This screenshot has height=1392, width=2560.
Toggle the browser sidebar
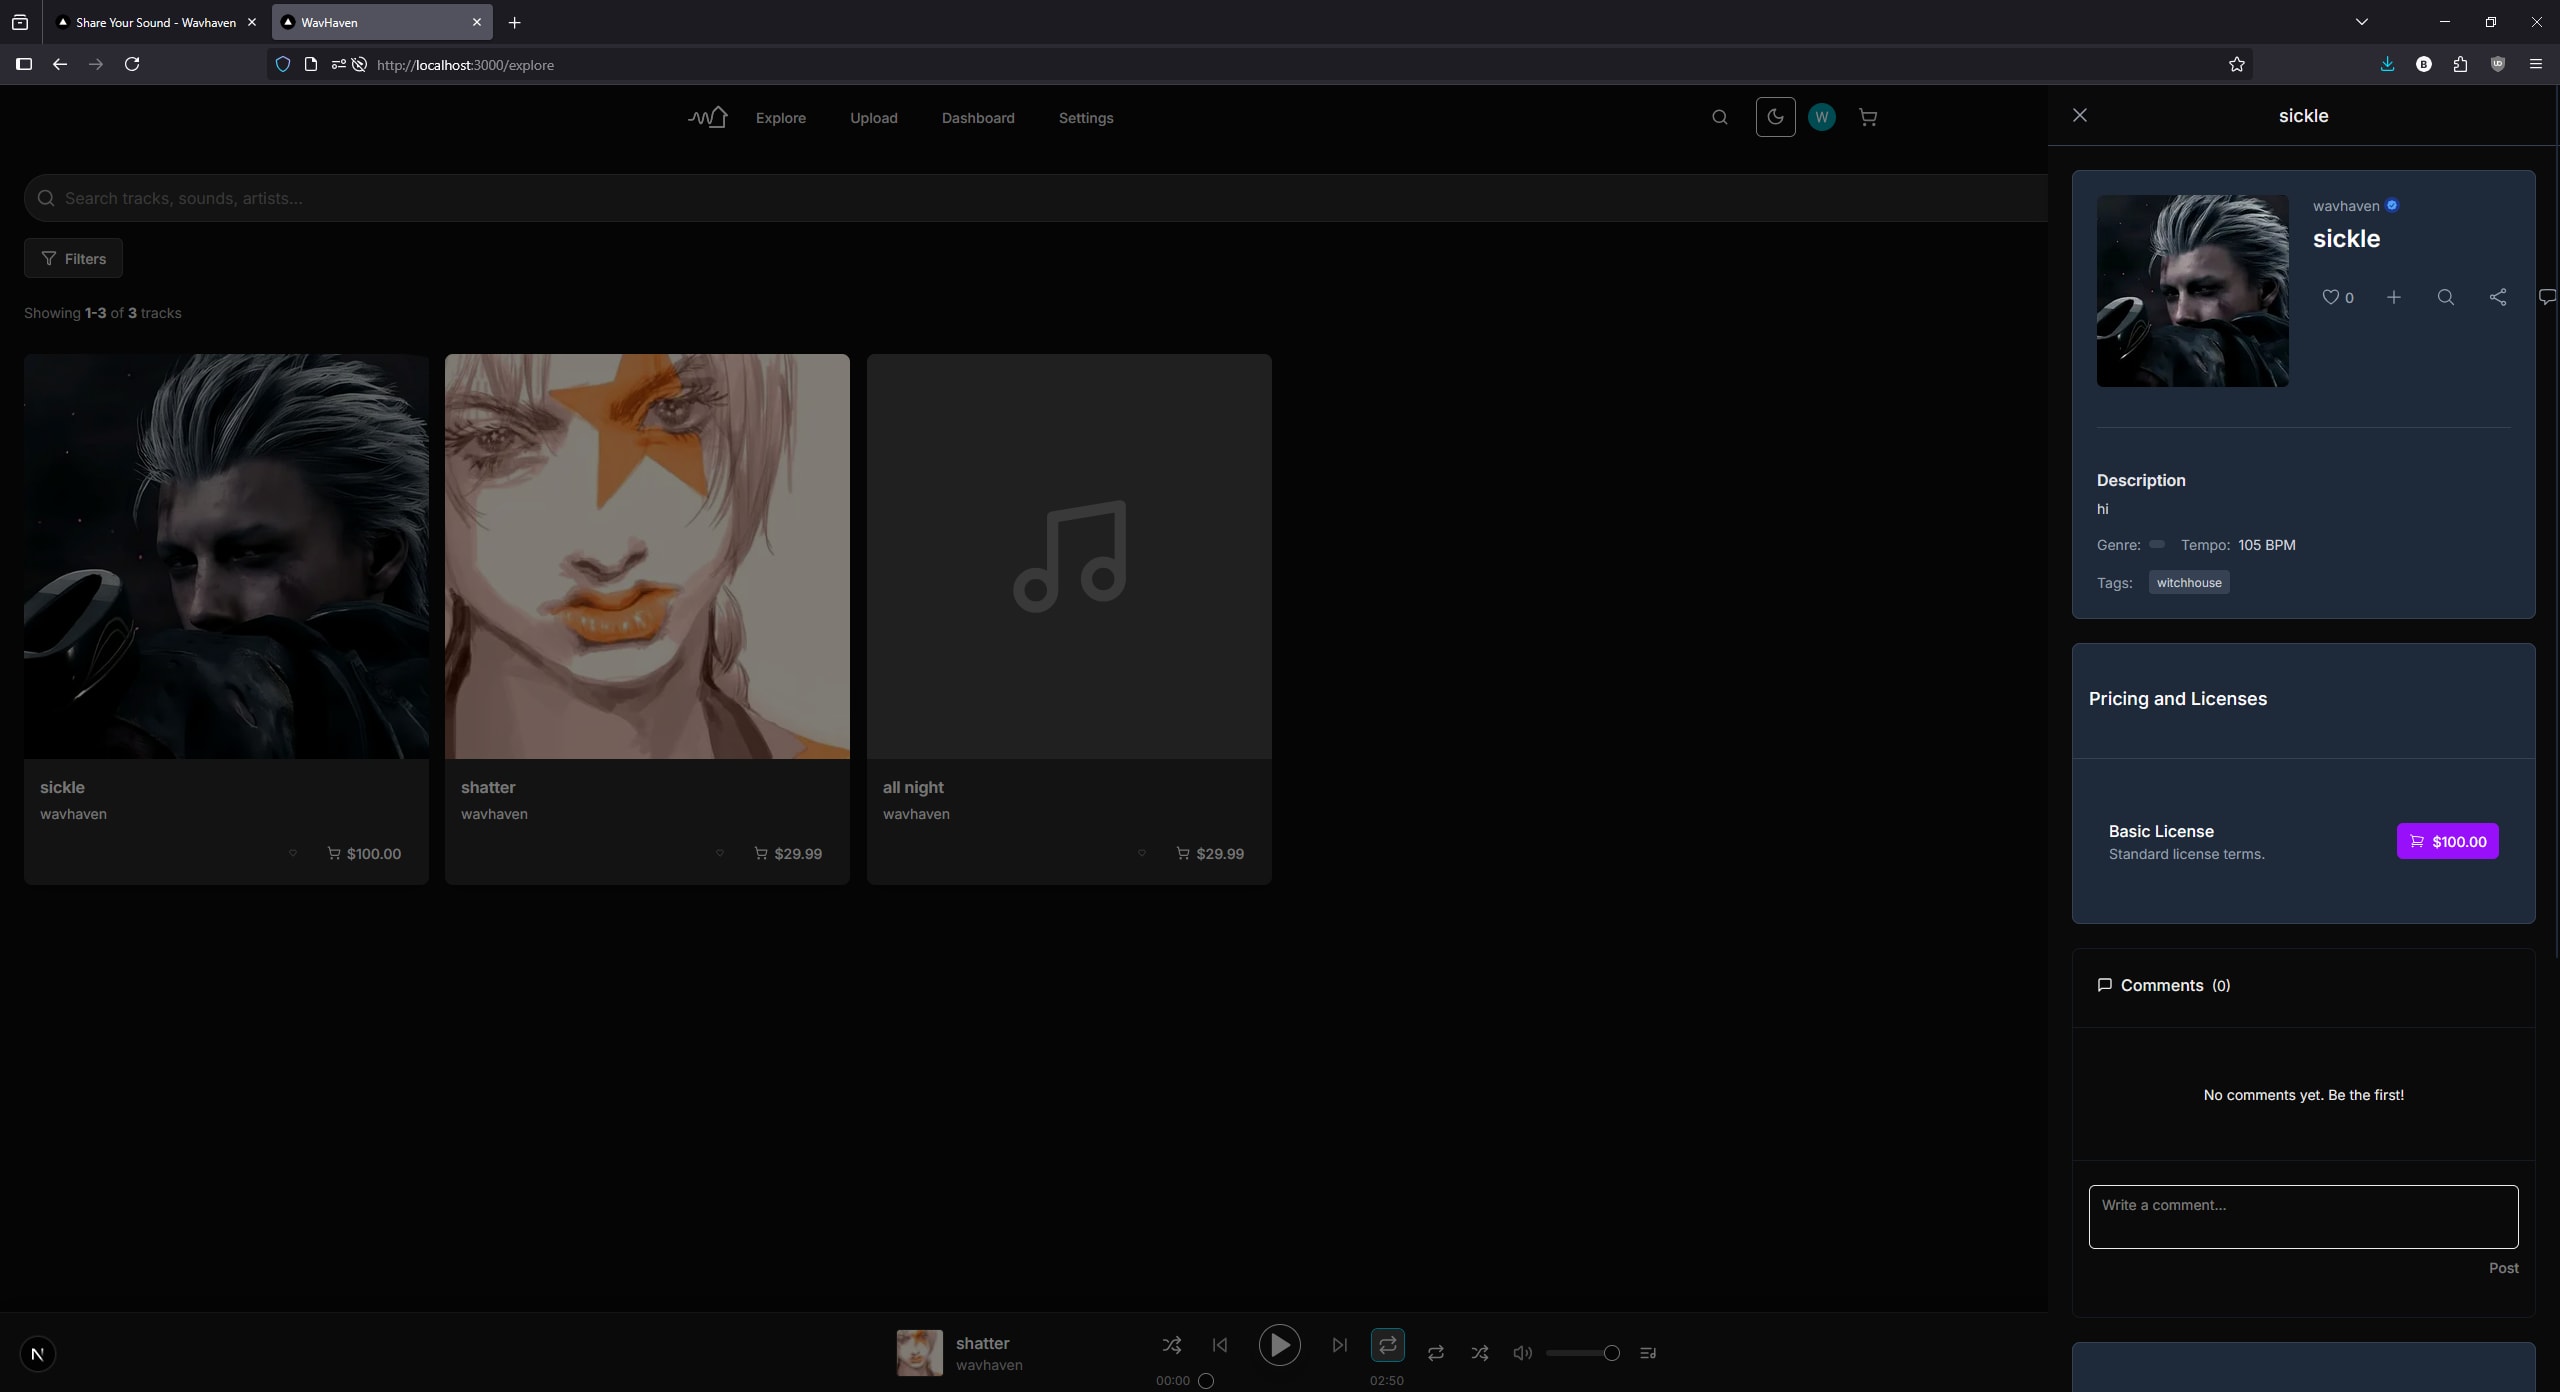click(24, 64)
